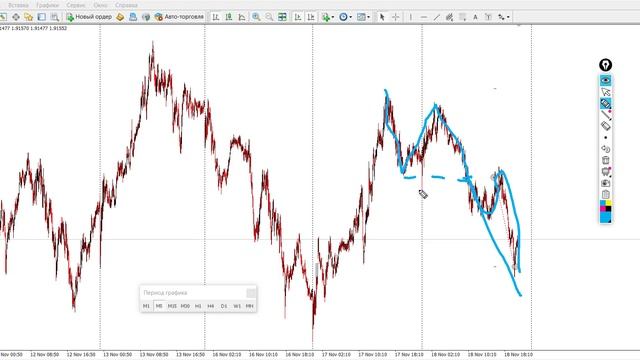Select H1 timeframe in period panel
Image resolution: width=640 pixels, height=360 pixels.
198,306
